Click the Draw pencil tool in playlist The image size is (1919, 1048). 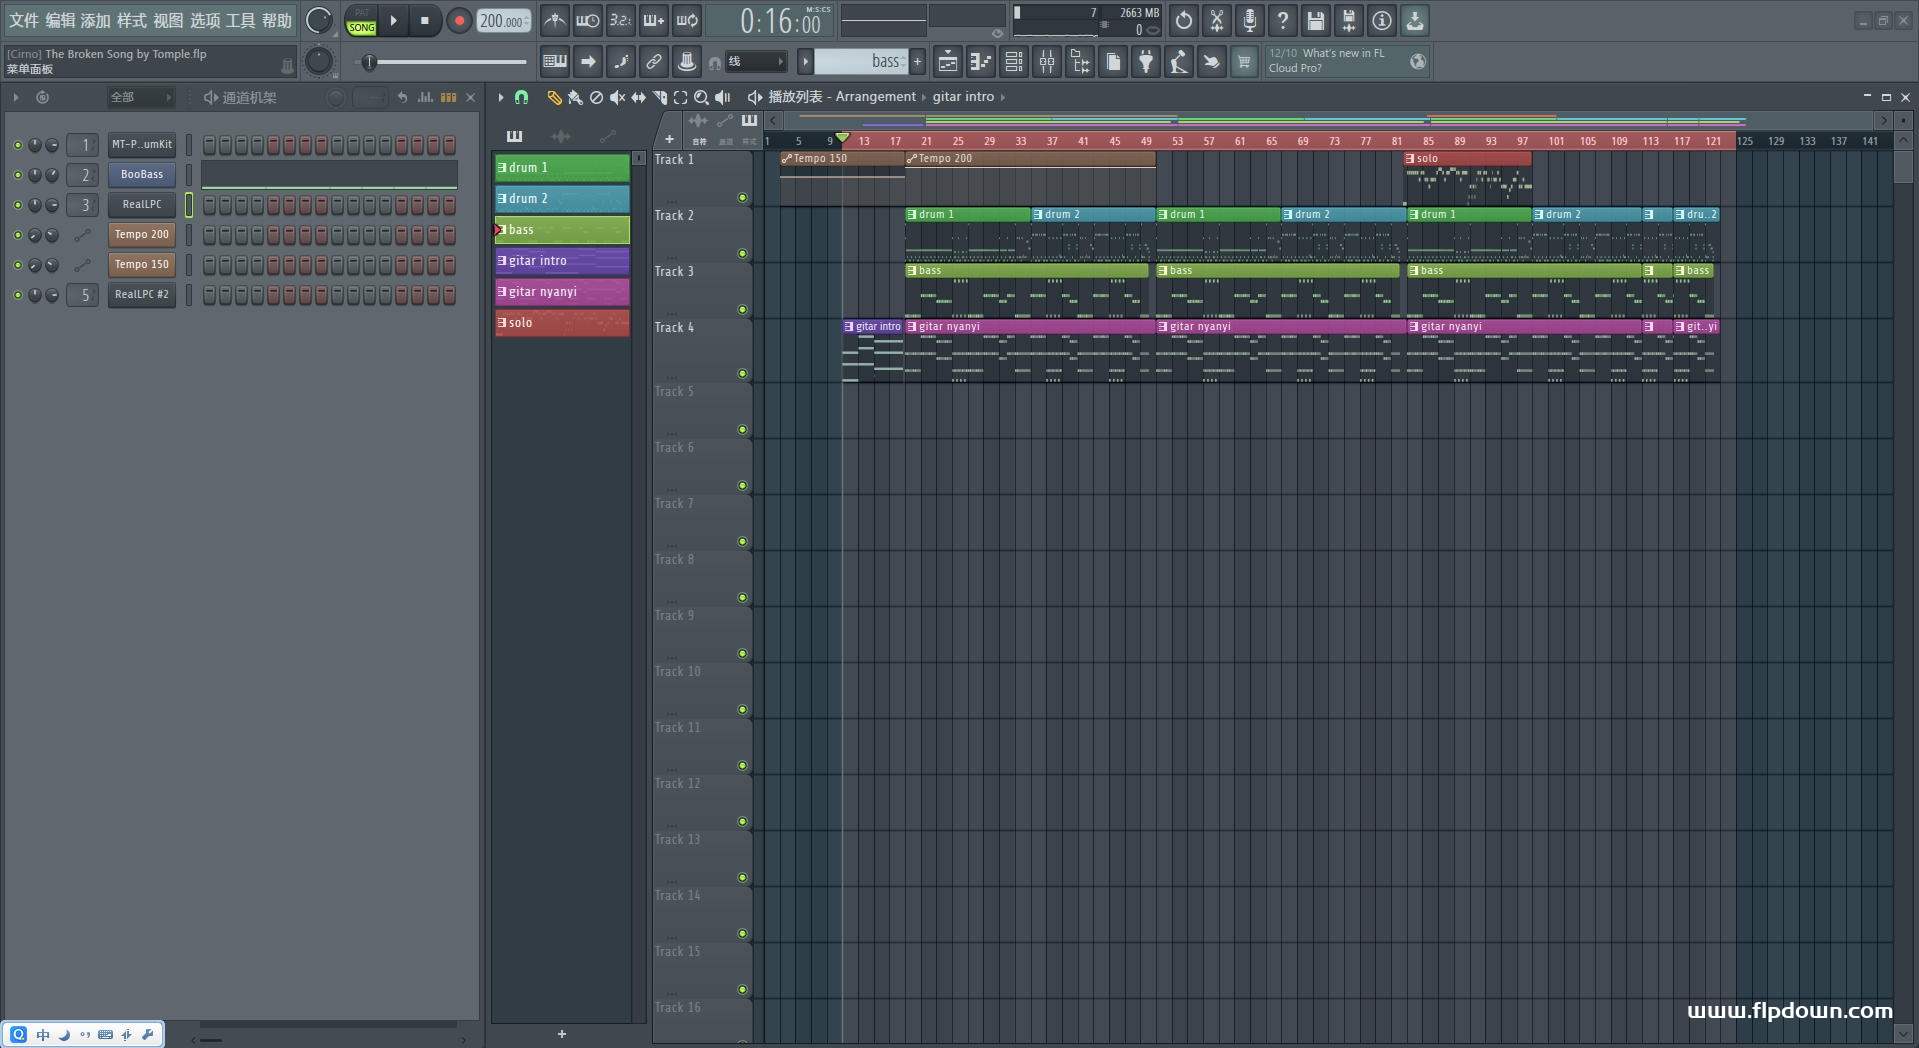pos(554,97)
